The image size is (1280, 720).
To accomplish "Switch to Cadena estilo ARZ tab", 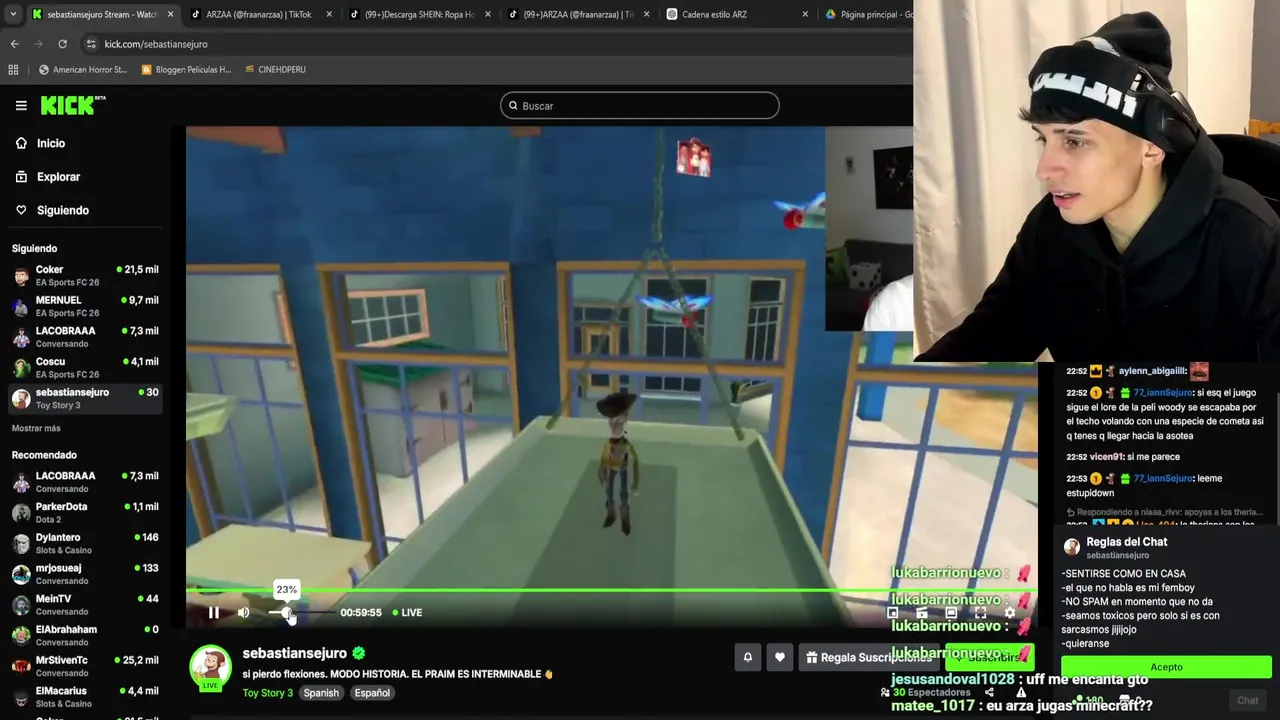I will coord(735,14).
